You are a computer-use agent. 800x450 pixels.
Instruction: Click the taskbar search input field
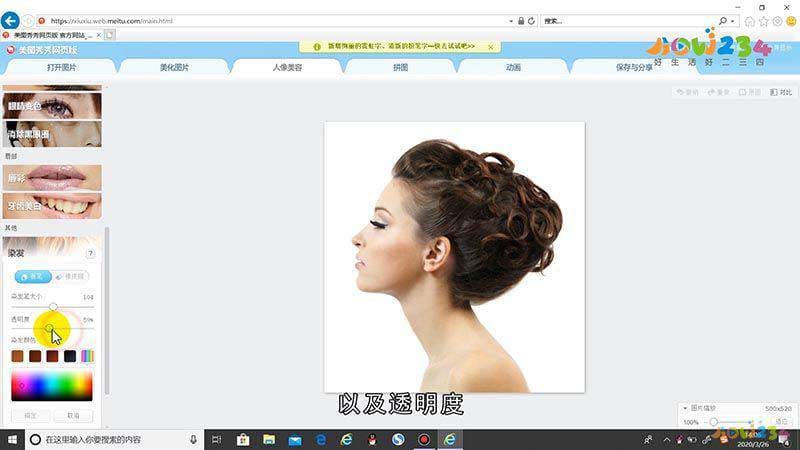(x=114, y=439)
